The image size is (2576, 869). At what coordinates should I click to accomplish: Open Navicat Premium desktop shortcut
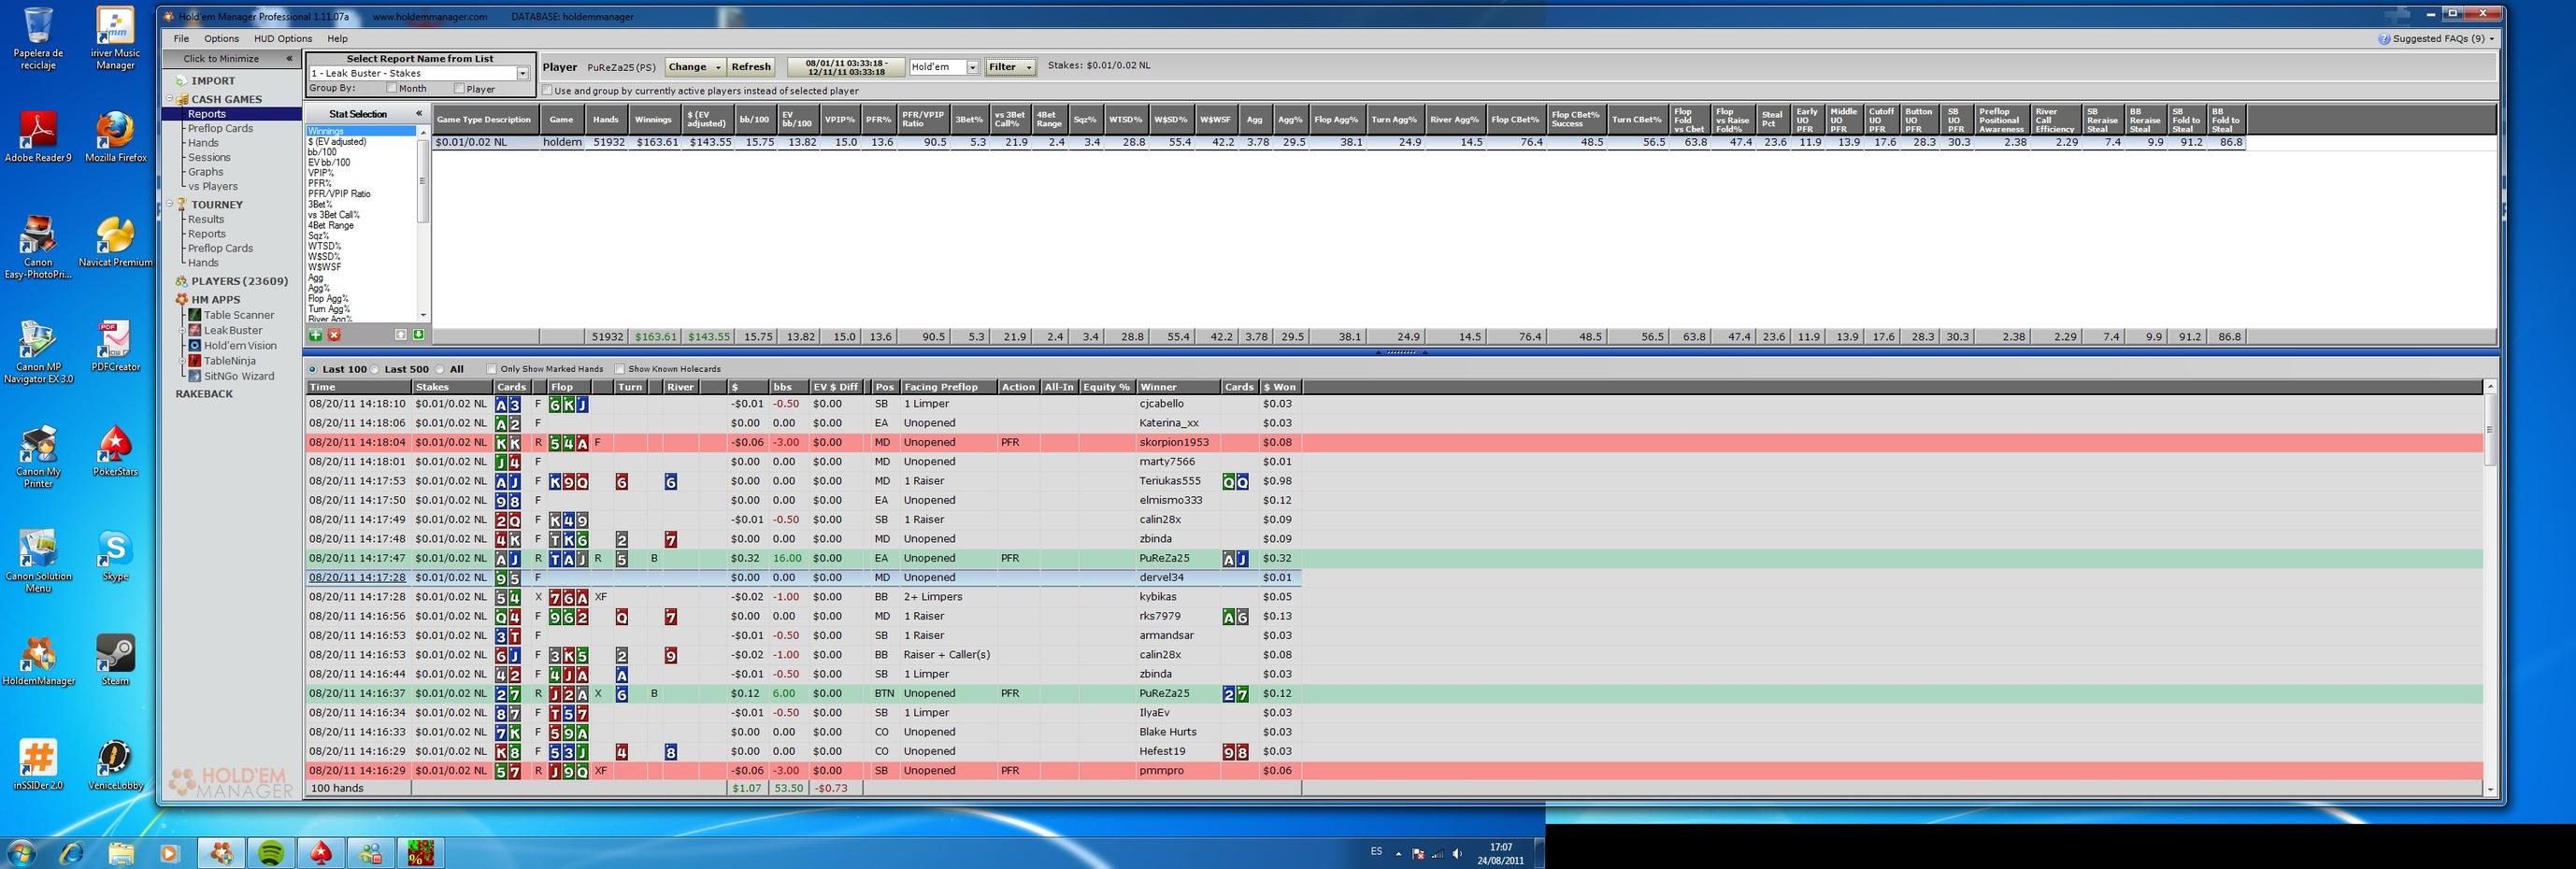pyautogui.click(x=115, y=242)
